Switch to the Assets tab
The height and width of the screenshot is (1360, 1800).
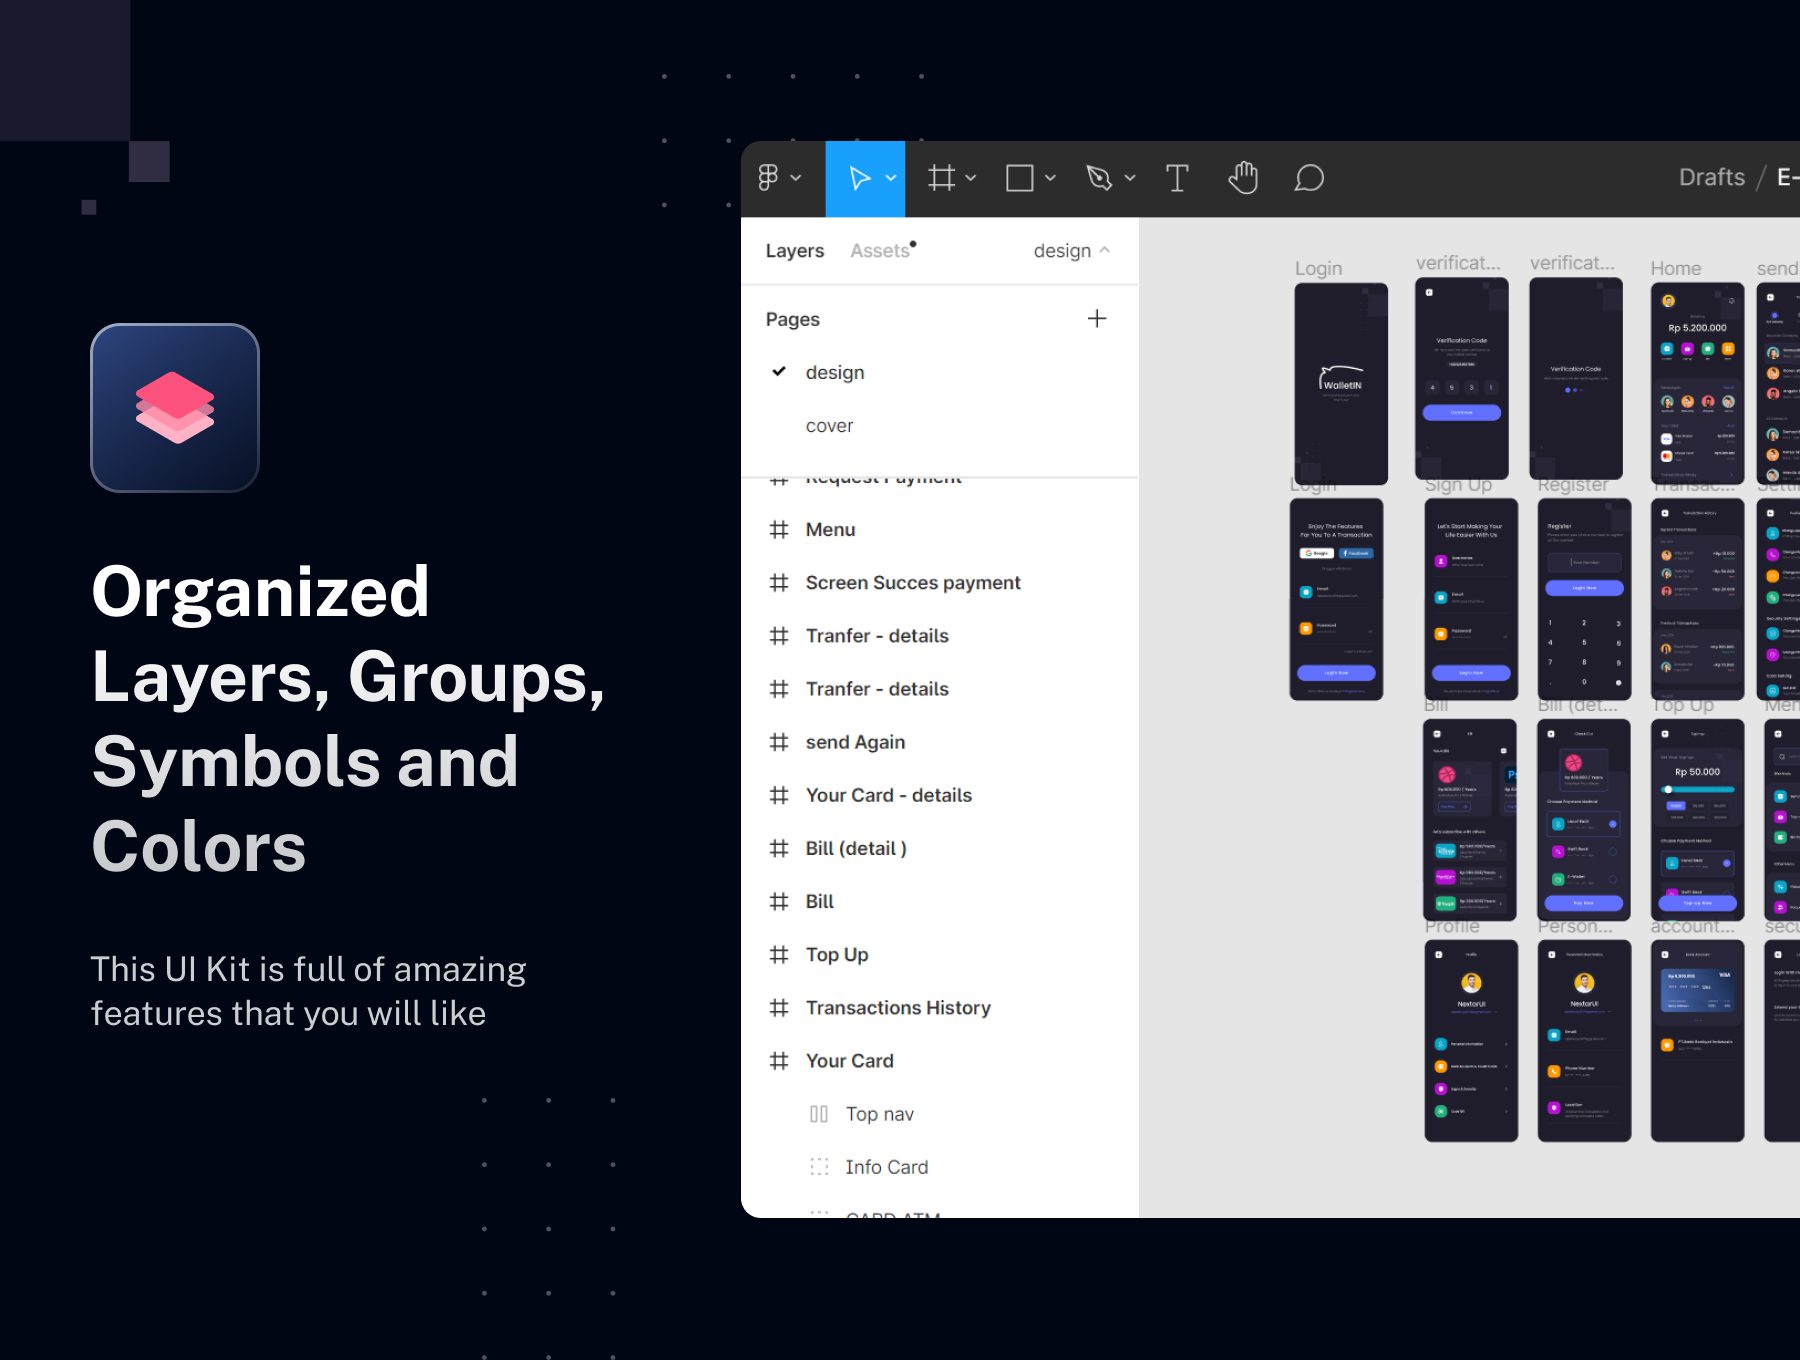[880, 251]
